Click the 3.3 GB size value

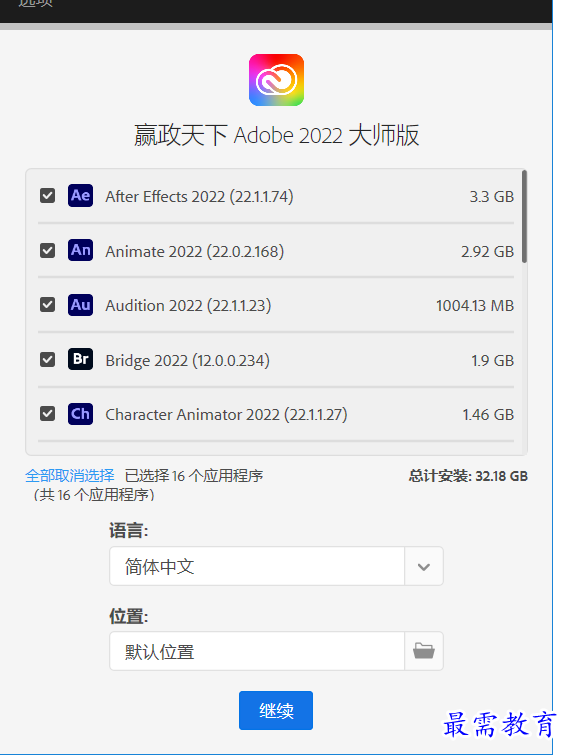[x=492, y=197]
